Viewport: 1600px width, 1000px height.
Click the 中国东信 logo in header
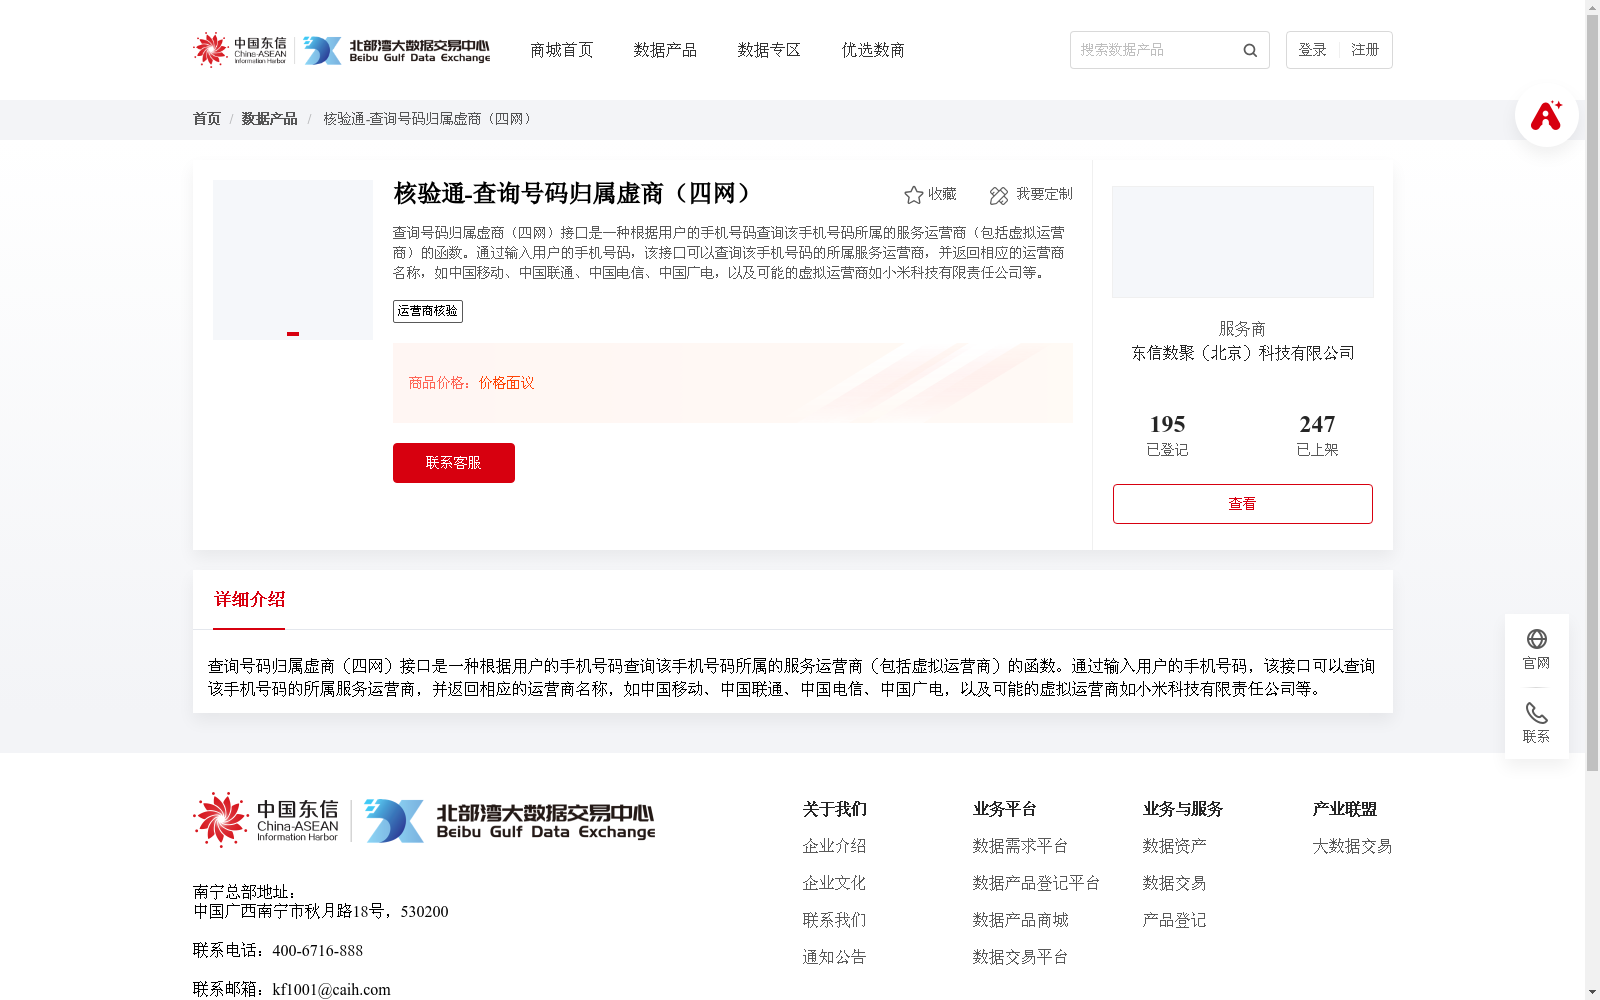(x=240, y=49)
